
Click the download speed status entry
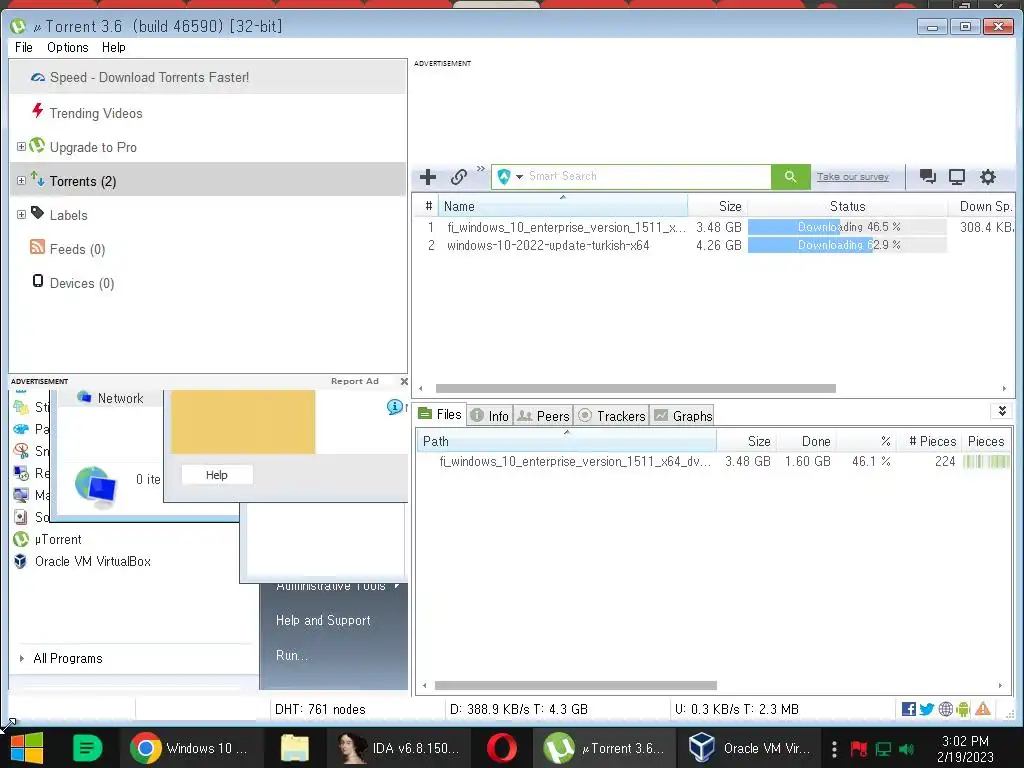point(519,709)
